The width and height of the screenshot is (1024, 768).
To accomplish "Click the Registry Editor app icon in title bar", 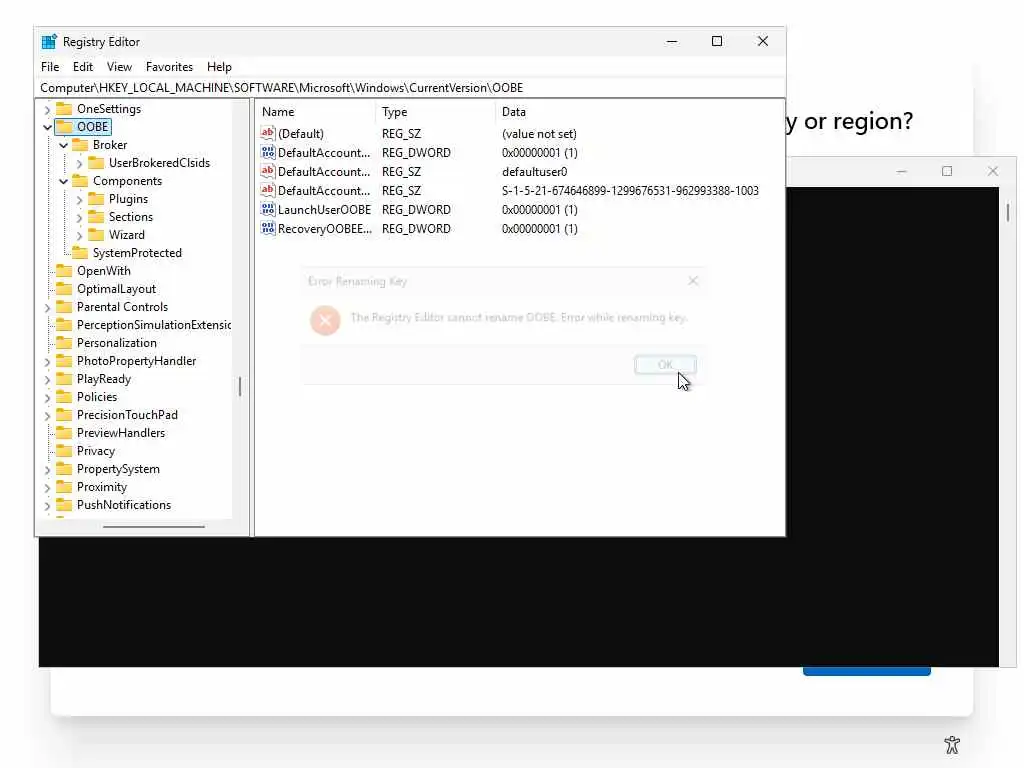I will coord(49,42).
